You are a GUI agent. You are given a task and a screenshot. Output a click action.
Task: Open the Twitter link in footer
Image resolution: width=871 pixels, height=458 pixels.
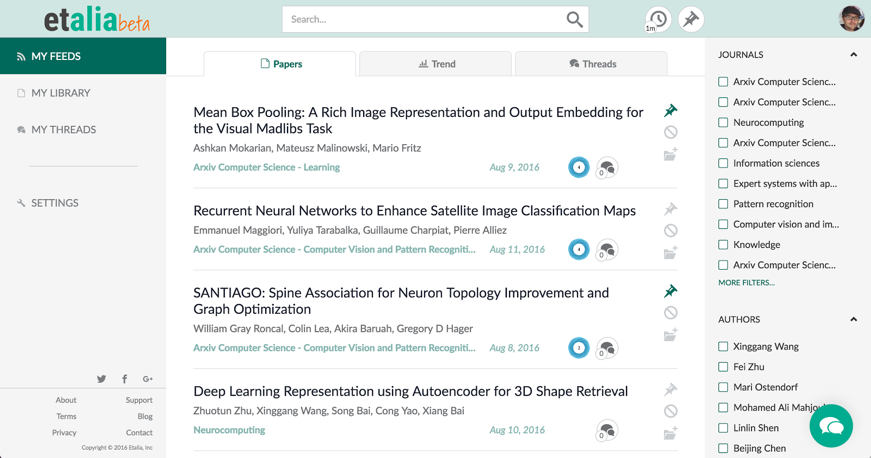click(x=101, y=379)
